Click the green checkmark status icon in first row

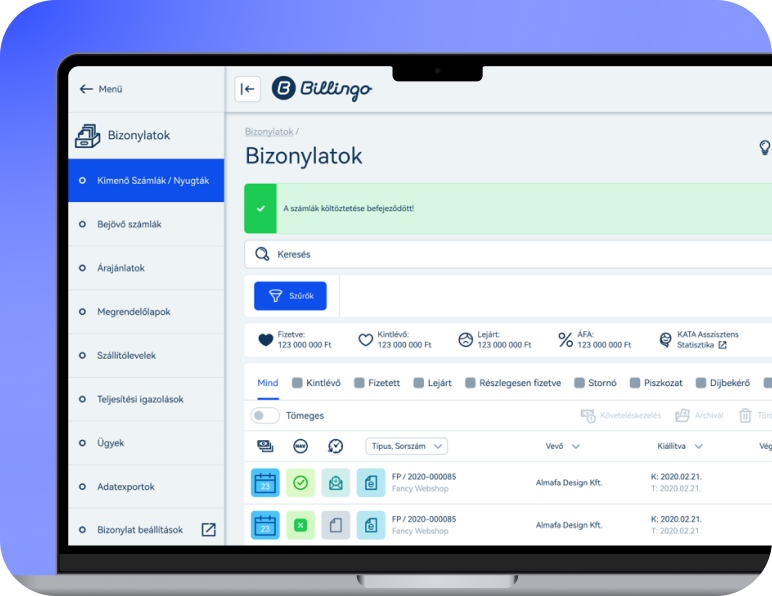tap(300, 484)
